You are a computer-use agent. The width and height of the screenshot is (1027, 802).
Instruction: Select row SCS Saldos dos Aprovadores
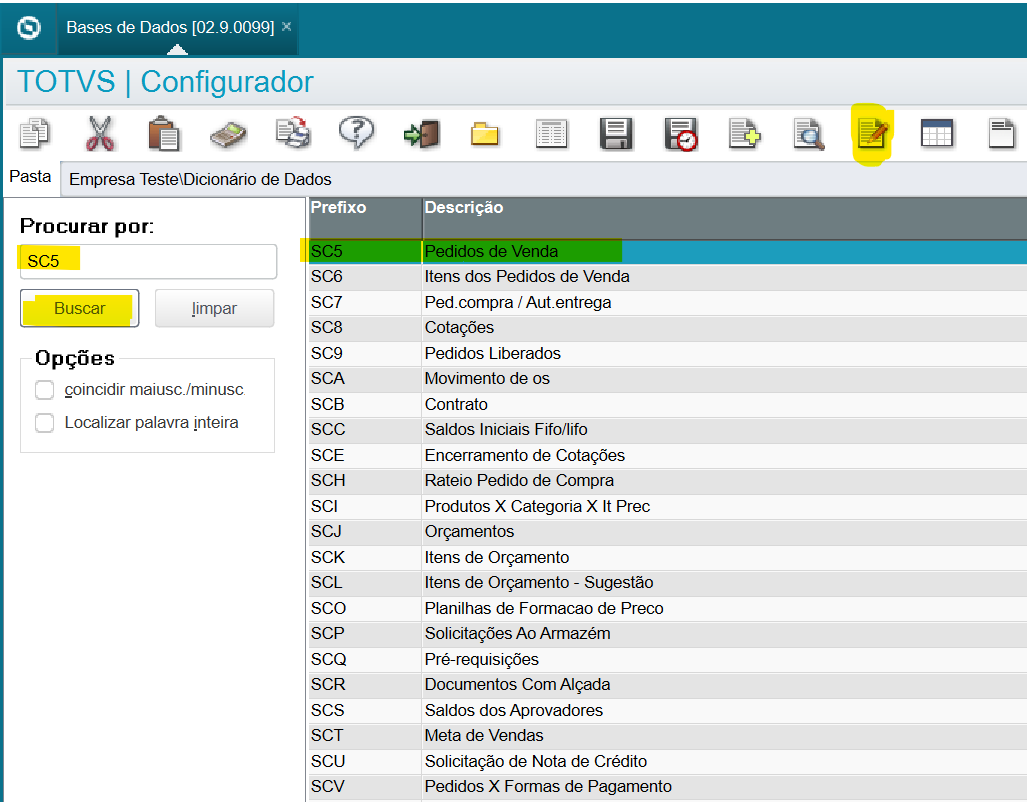coord(667,710)
